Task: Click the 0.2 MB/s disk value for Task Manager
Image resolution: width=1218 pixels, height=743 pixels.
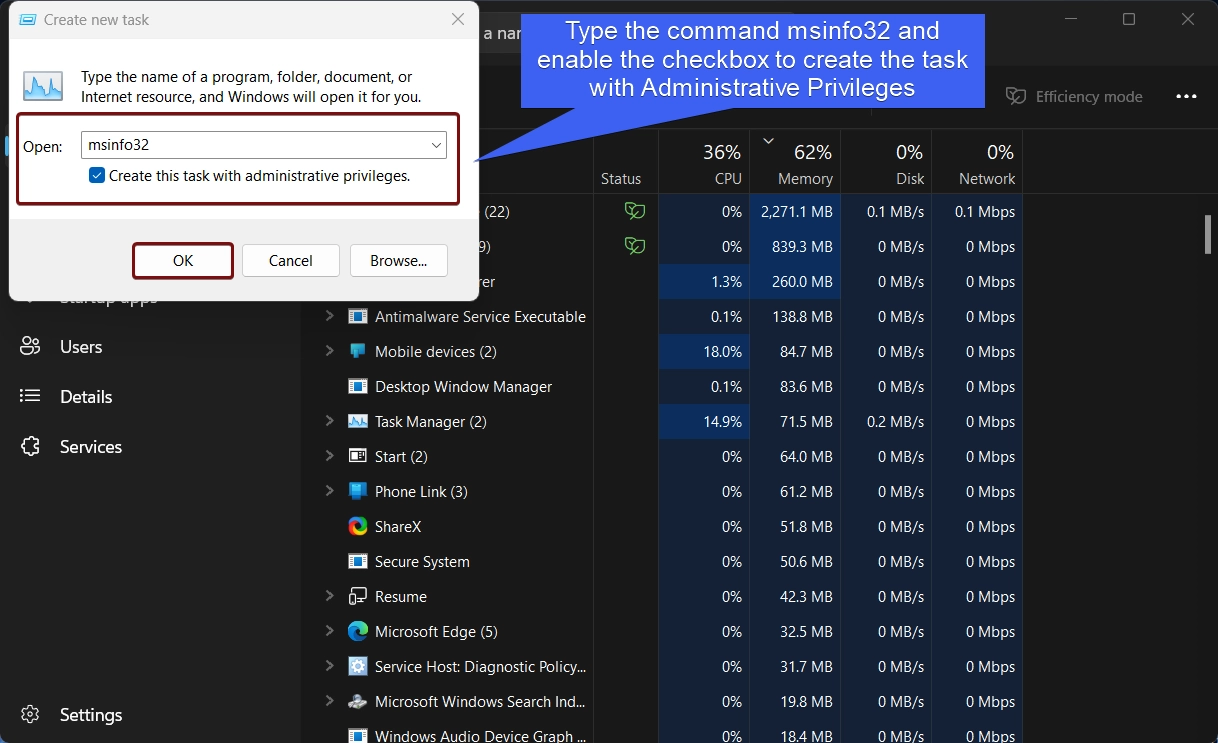Action: (x=895, y=422)
